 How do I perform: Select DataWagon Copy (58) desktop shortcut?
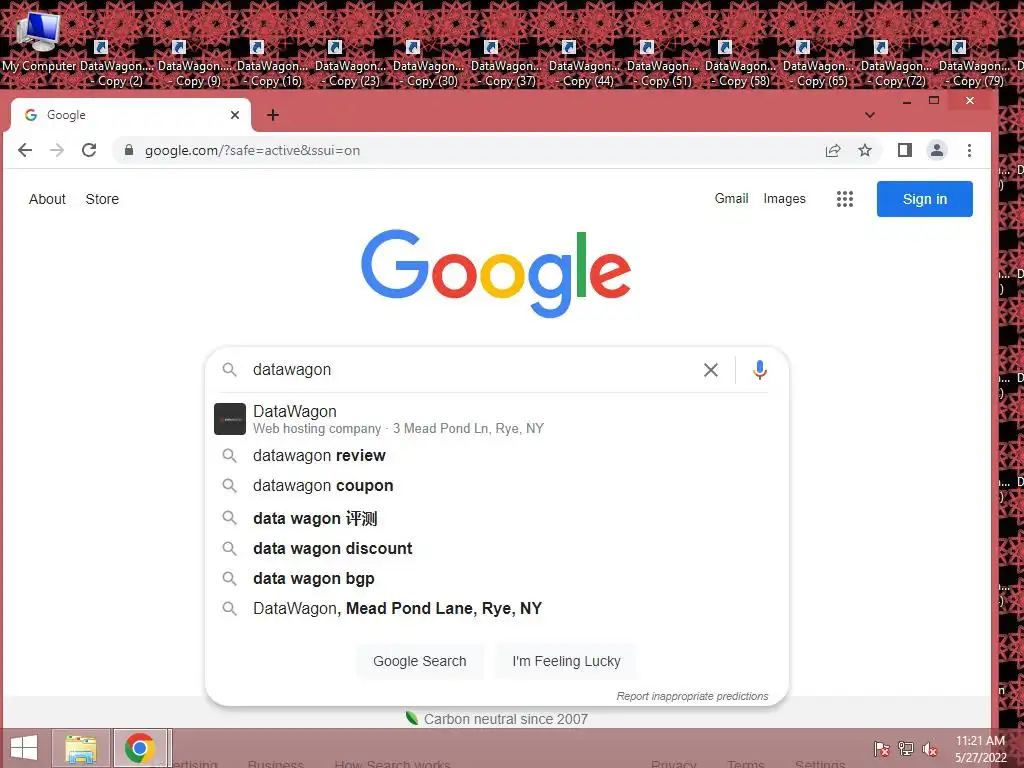pos(741,64)
